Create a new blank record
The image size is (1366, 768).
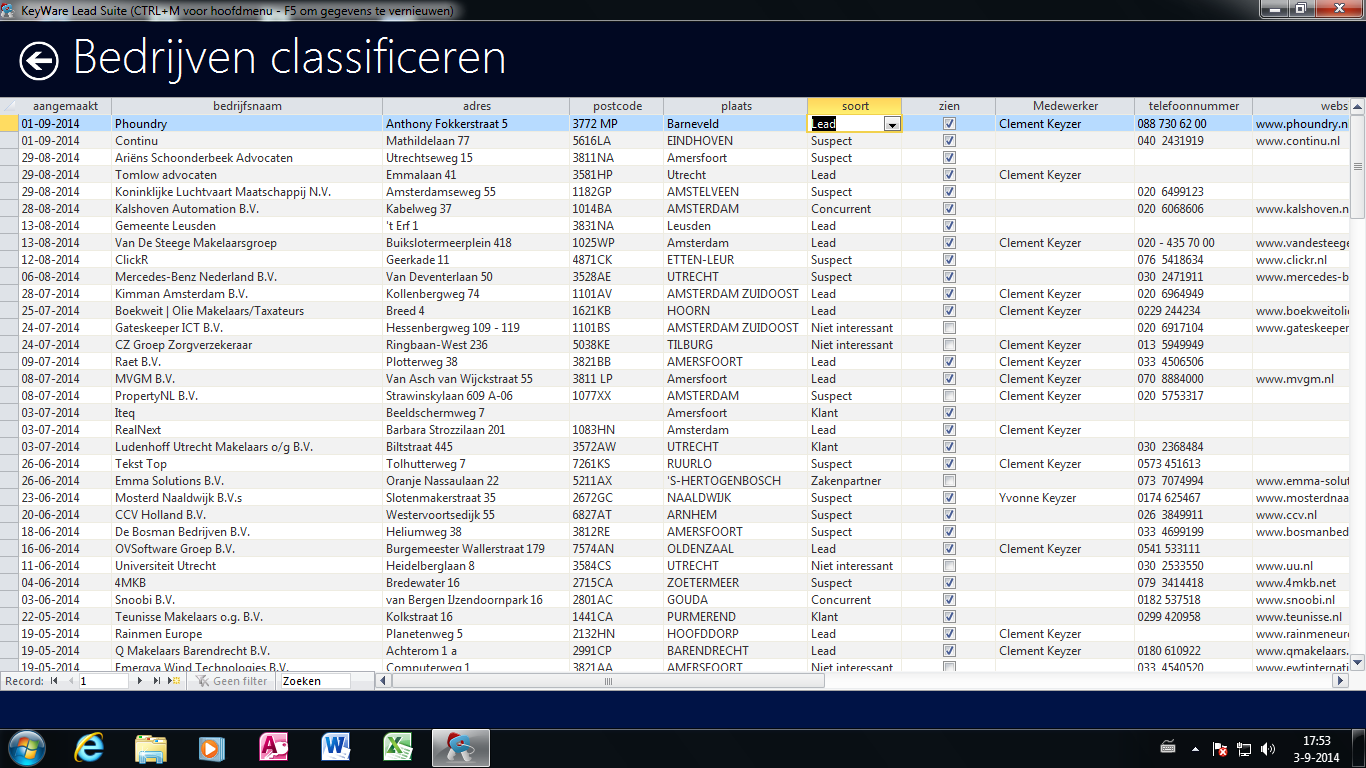[174, 681]
